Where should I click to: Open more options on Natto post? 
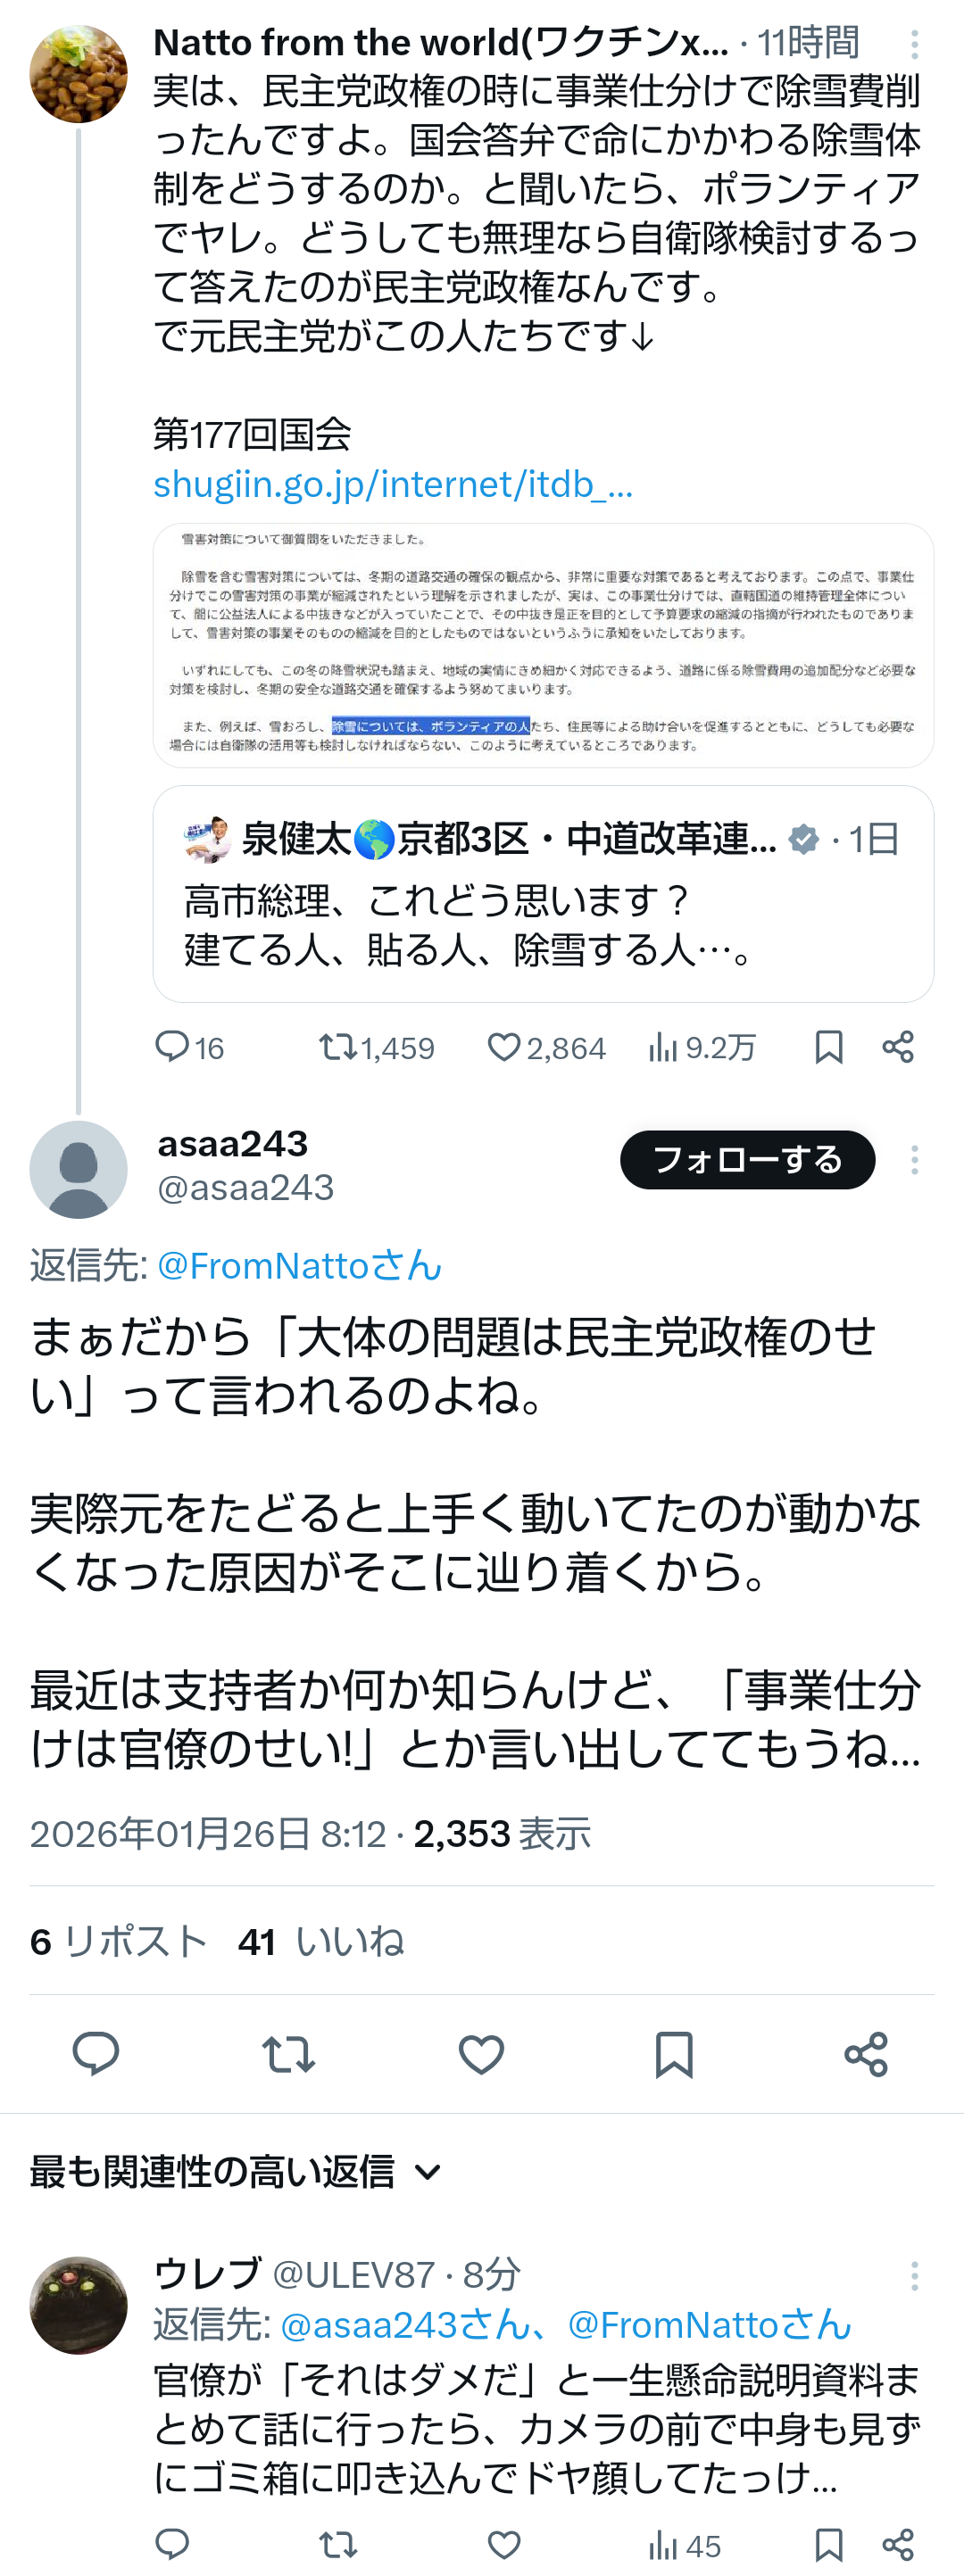click(914, 44)
